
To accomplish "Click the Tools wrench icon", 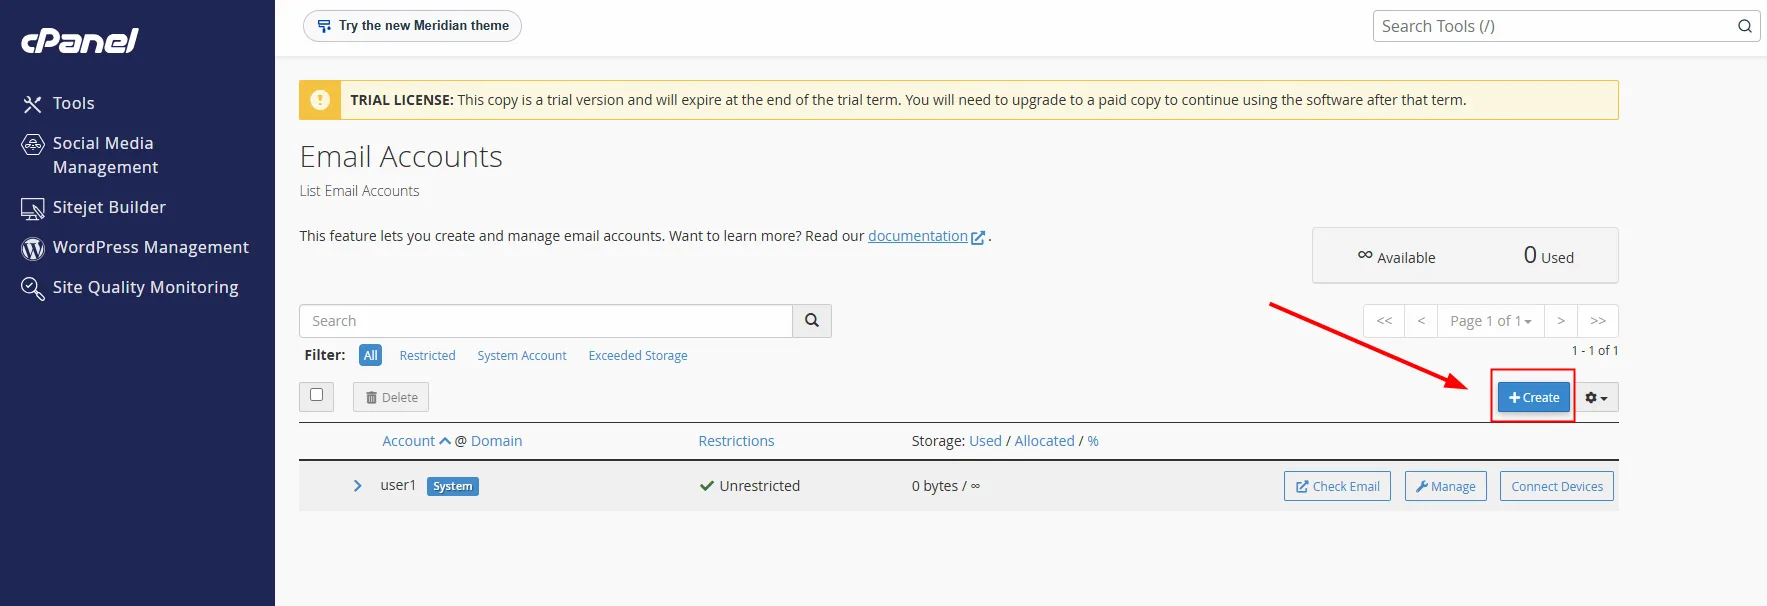I will coord(32,104).
